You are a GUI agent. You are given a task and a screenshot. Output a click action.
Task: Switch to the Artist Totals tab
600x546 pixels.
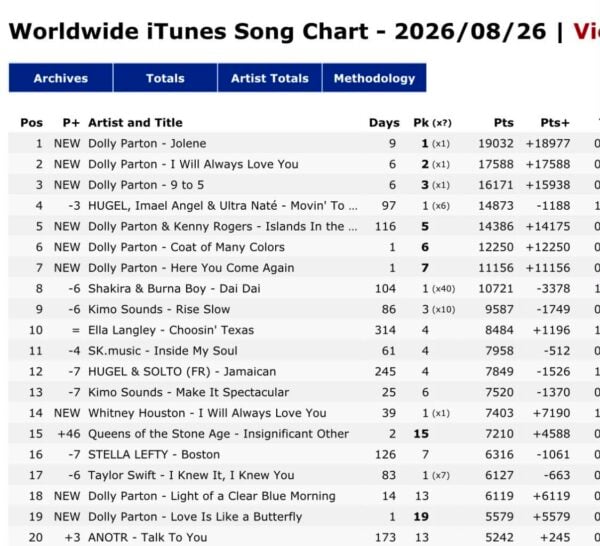(x=270, y=78)
